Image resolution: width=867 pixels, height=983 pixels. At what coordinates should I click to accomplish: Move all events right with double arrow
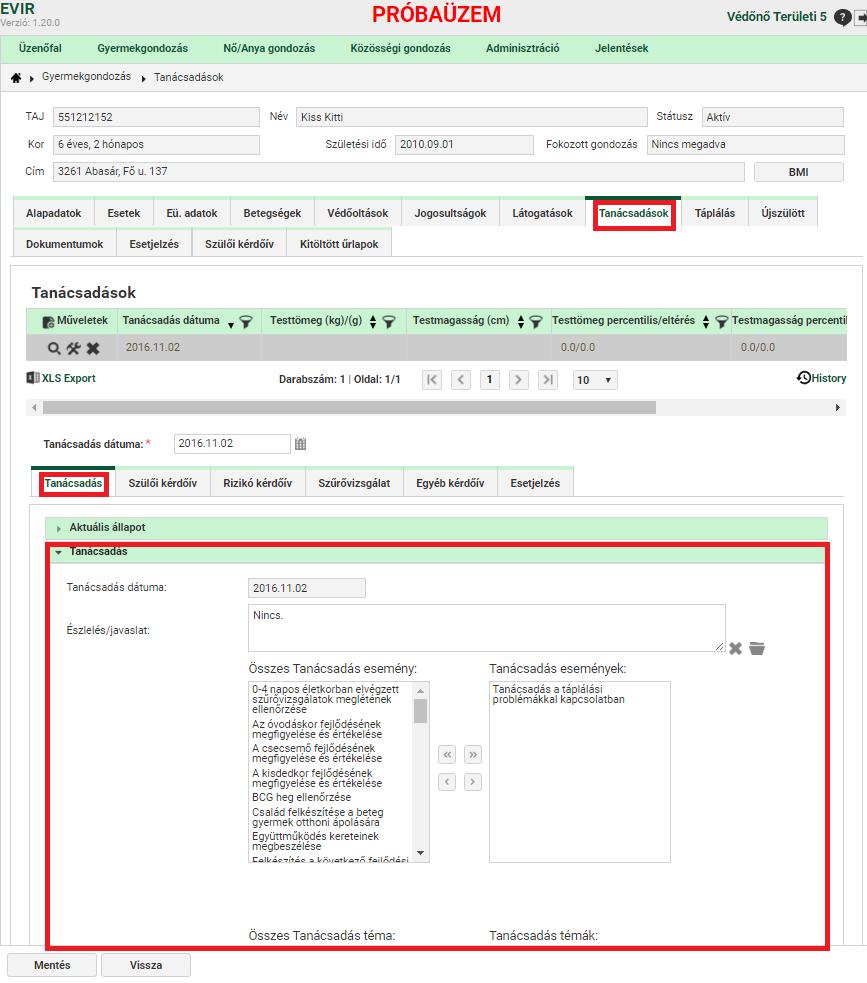[473, 754]
